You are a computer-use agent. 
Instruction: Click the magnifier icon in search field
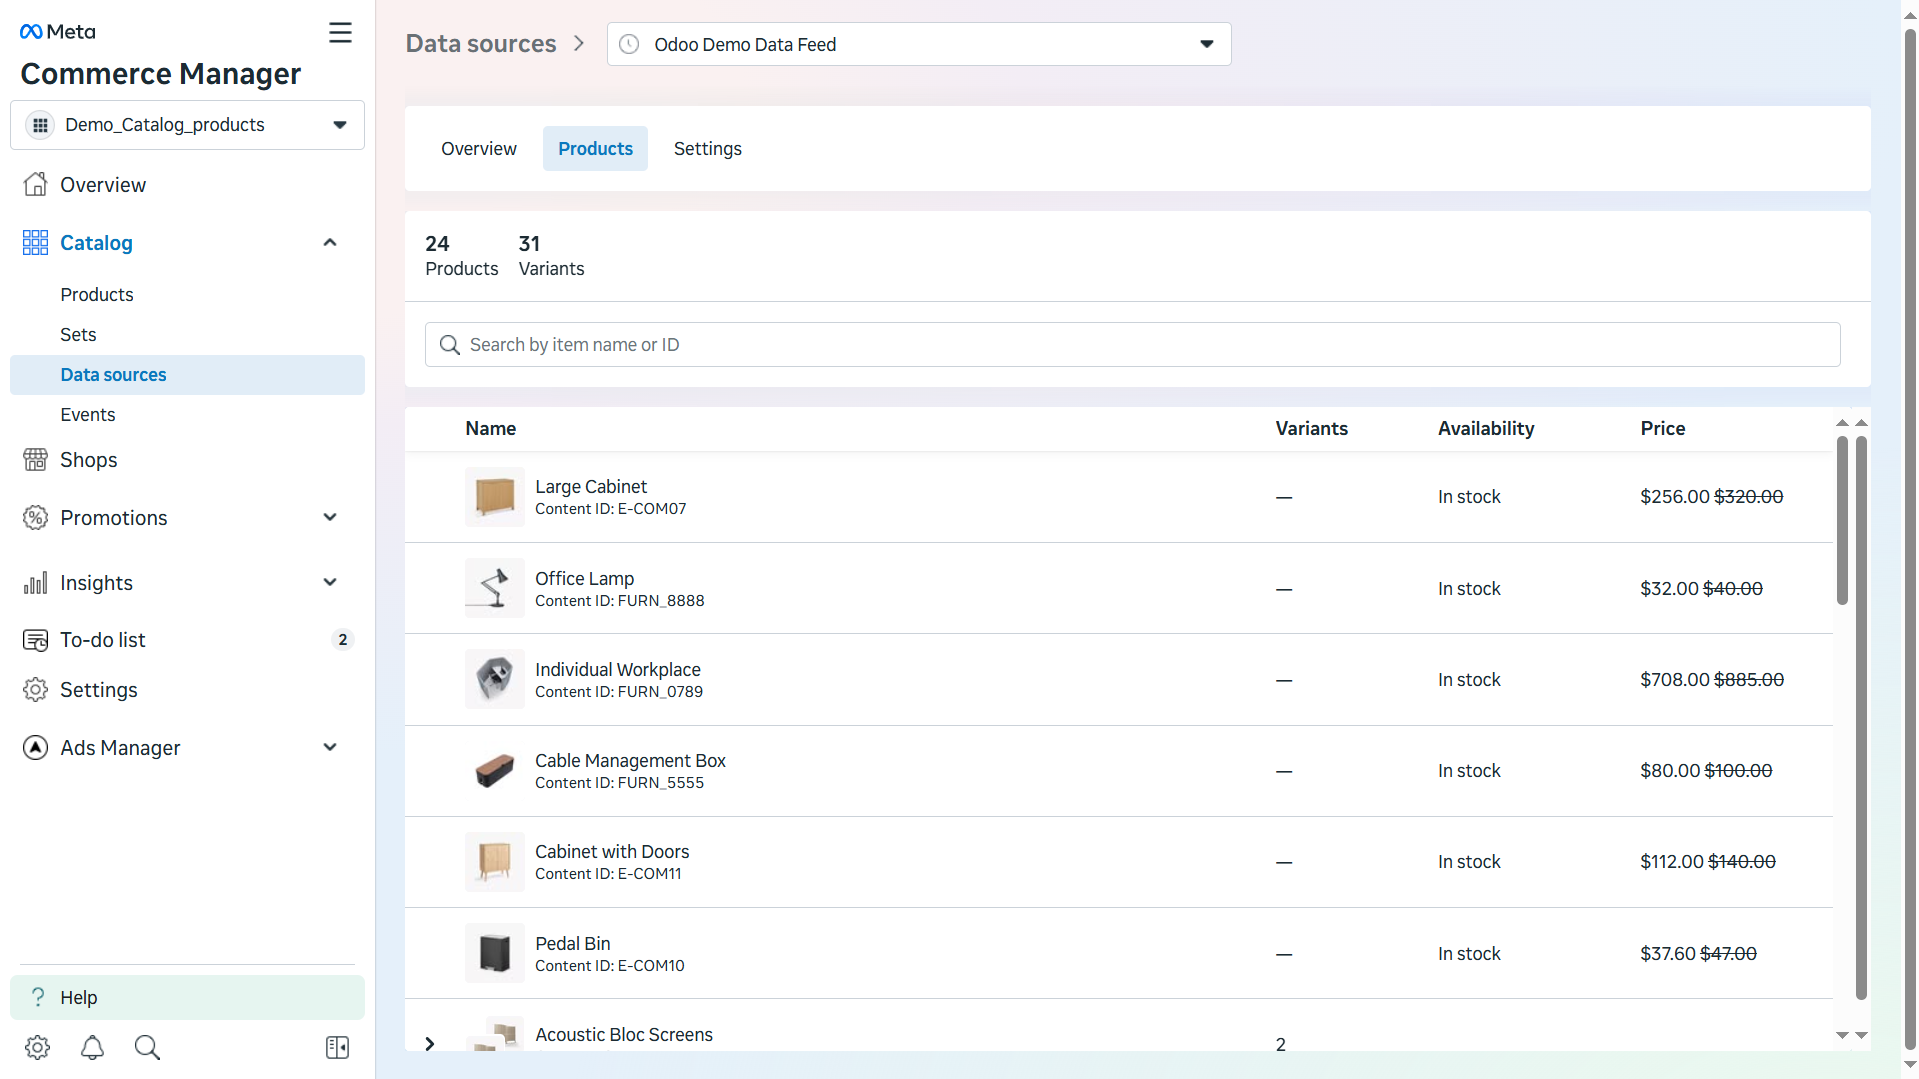click(450, 344)
